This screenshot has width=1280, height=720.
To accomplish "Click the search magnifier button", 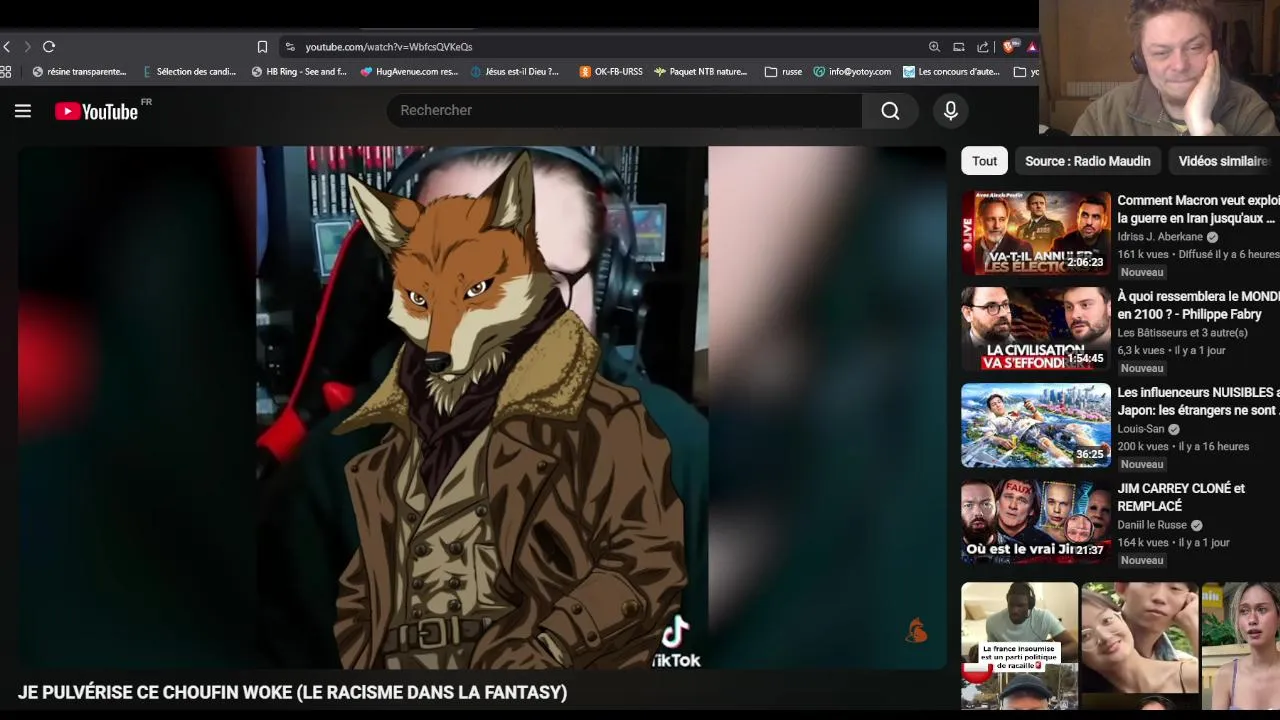I will coord(890,110).
